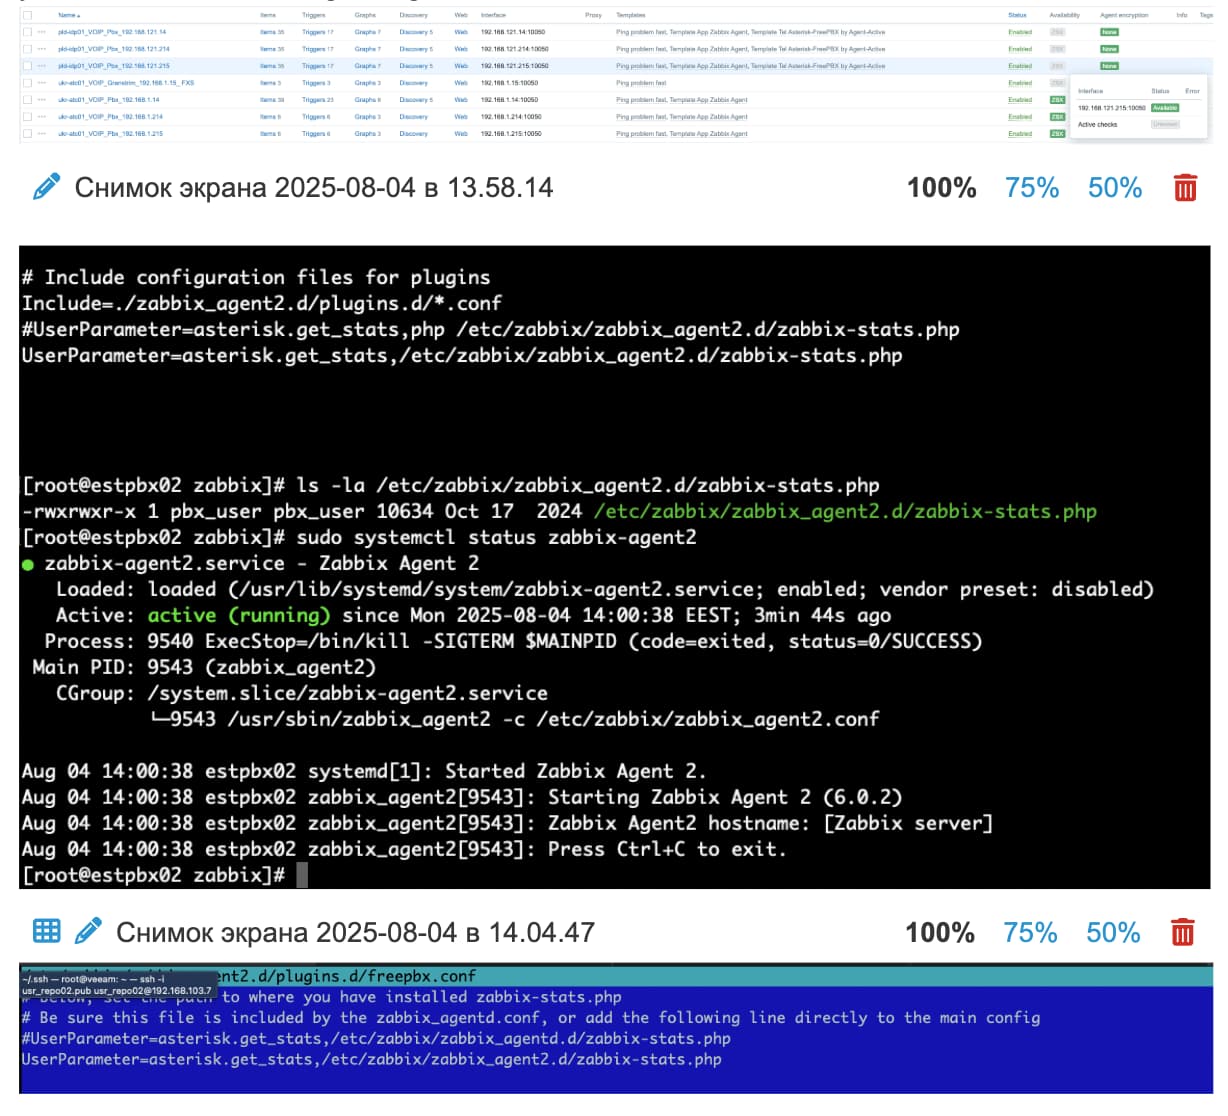
Task: Click black terminal screenshot showing zabbix-agent2 status
Action: coord(615,567)
